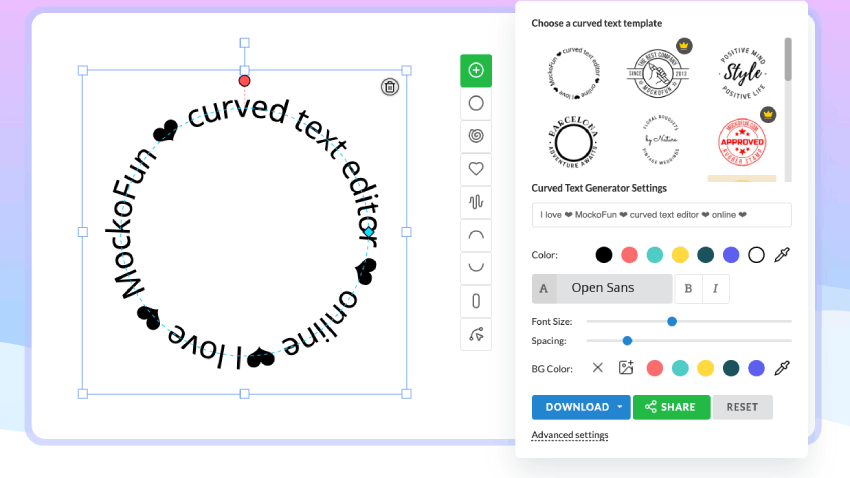Choose purple BG color swatch
The height and width of the screenshot is (478, 850).
click(x=756, y=369)
